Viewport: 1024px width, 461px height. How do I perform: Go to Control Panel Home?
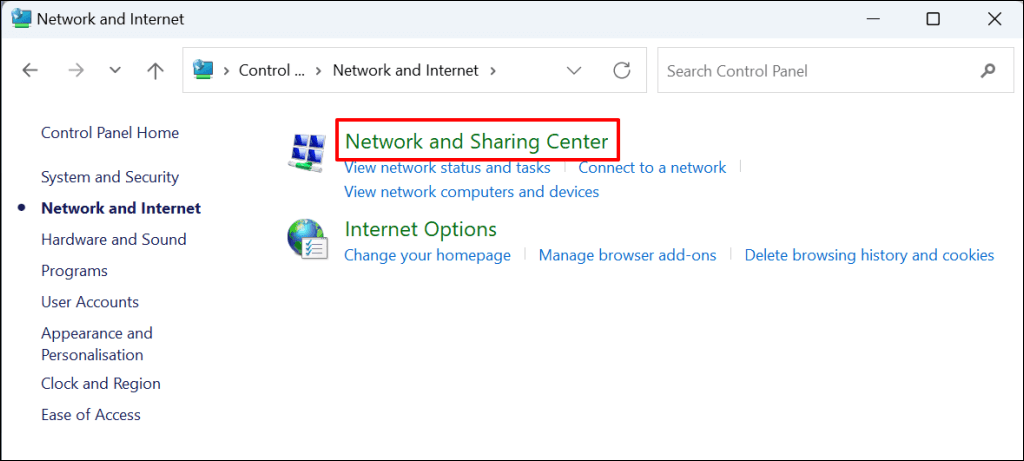(x=110, y=133)
